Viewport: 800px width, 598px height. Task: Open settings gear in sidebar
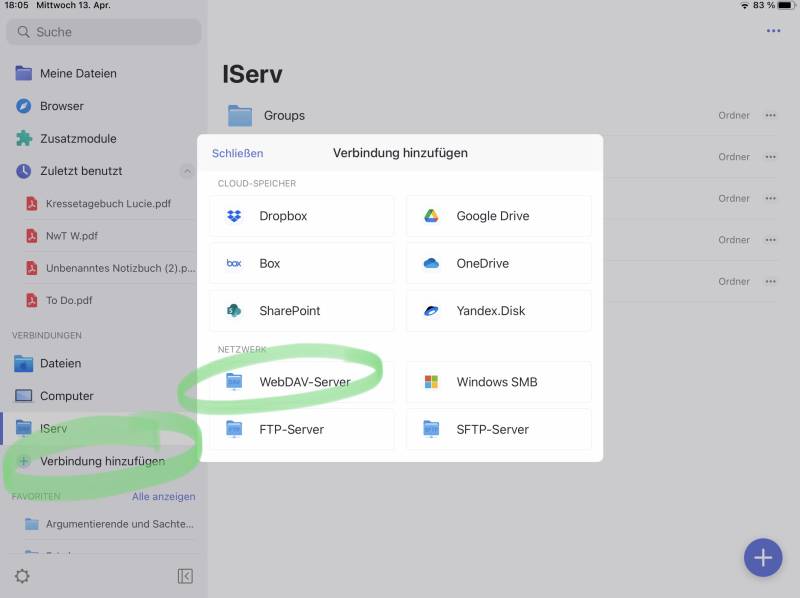pos(22,576)
